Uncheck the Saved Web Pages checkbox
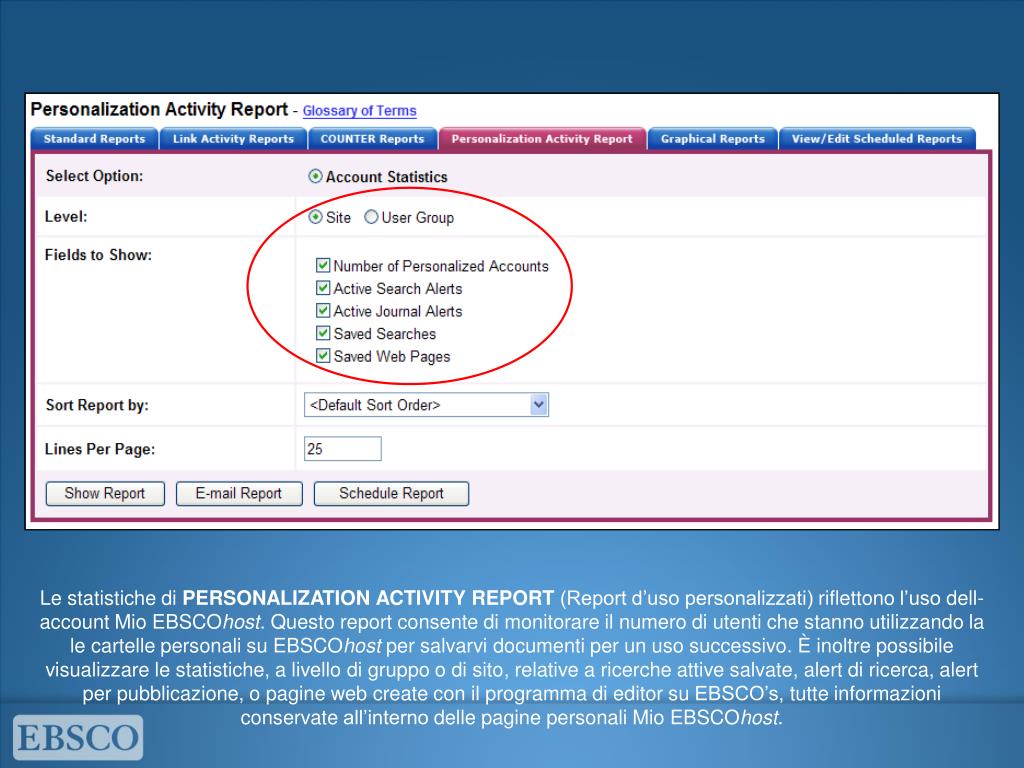Image resolution: width=1024 pixels, height=768 pixels. [323, 355]
